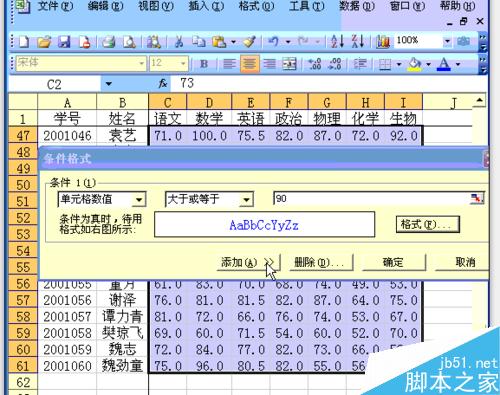The width and height of the screenshot is (500, 395).
Task: Open 大于或等于 operator dropdown
Action: [246, 200]
